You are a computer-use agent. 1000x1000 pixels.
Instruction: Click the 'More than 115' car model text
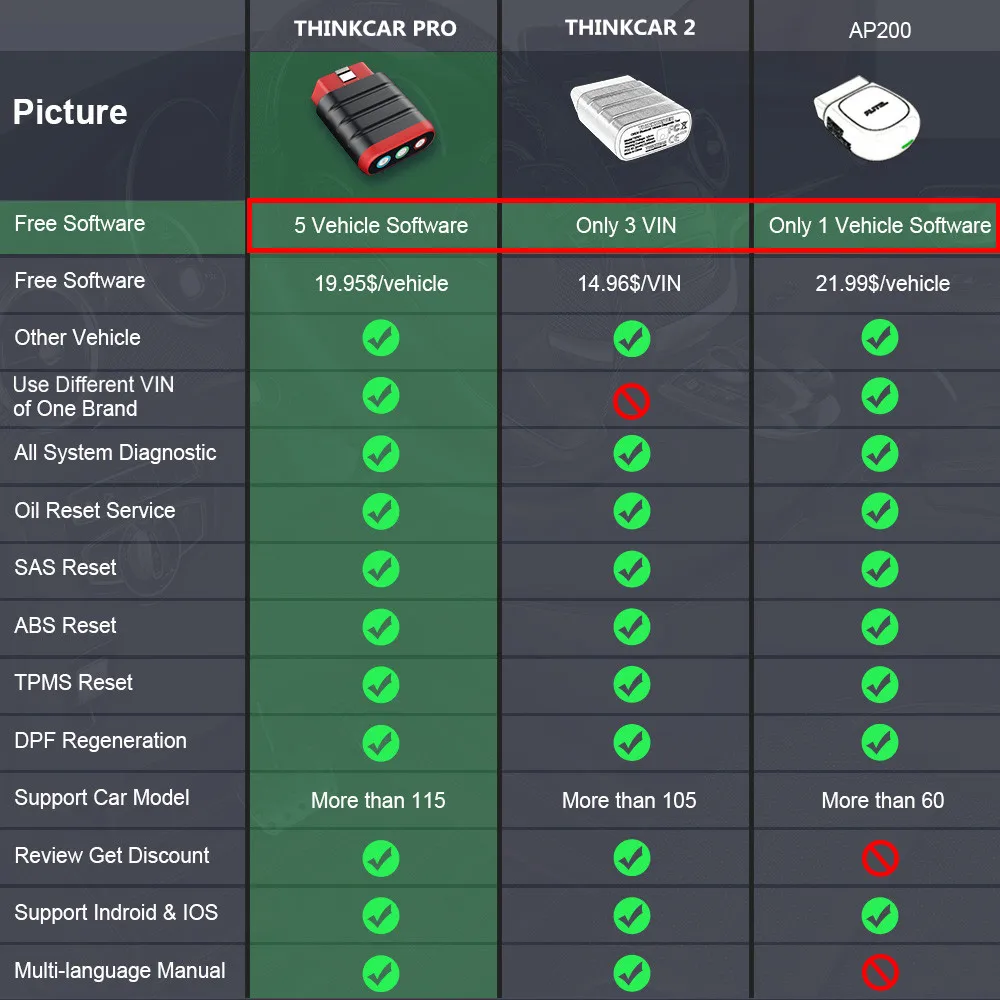378,800
